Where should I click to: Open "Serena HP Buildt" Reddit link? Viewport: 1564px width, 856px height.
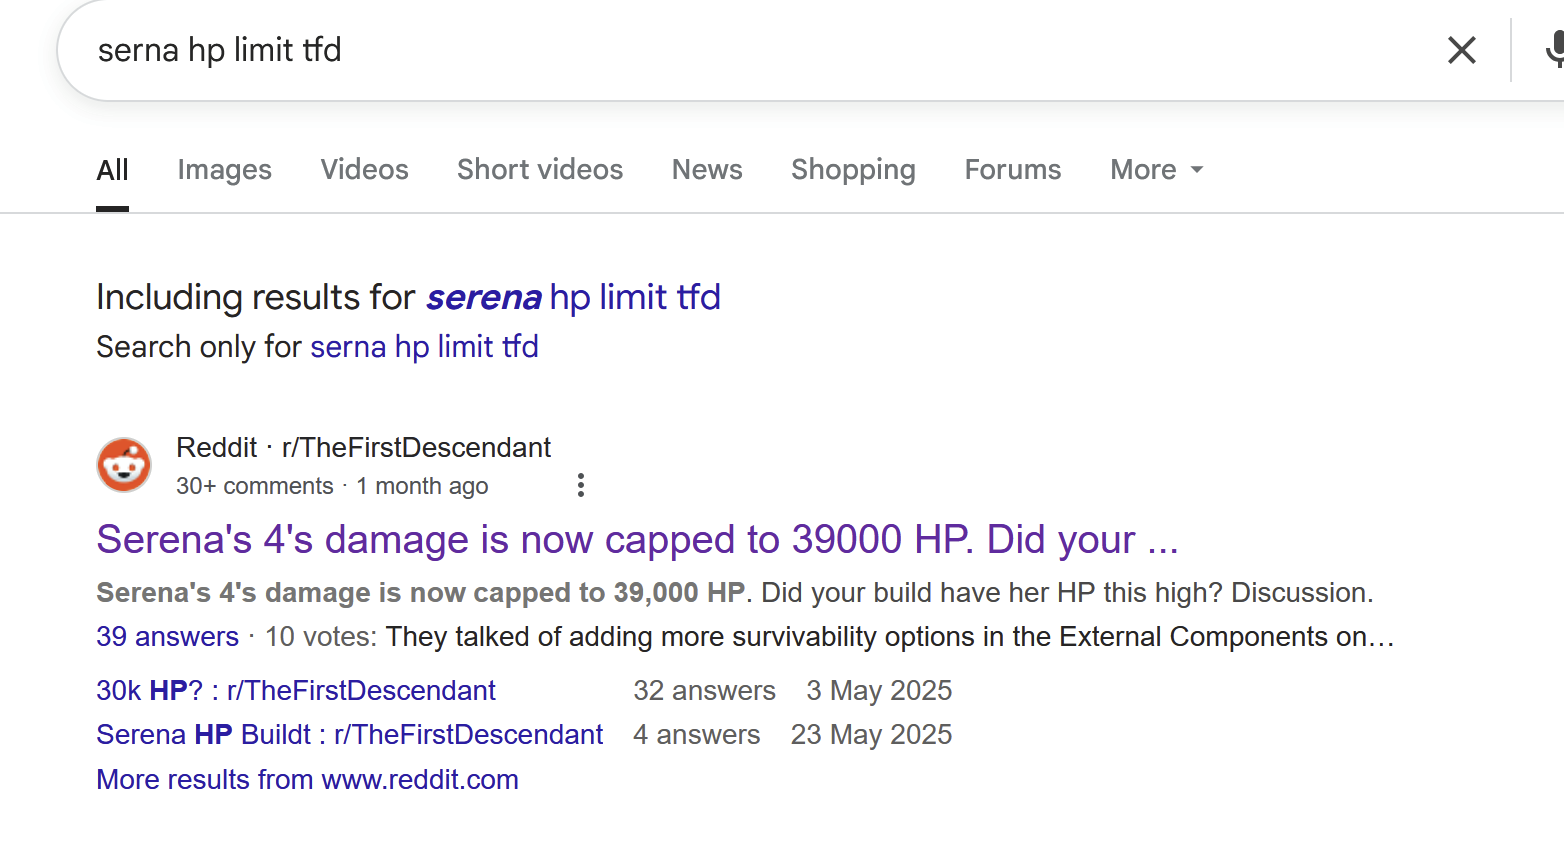[350, 735]
